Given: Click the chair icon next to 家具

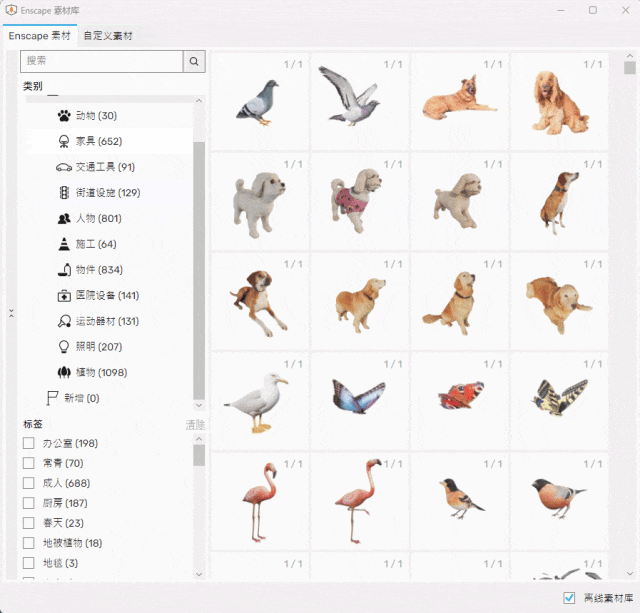Looking at the screenshot, I should click(x=64, y=142).
